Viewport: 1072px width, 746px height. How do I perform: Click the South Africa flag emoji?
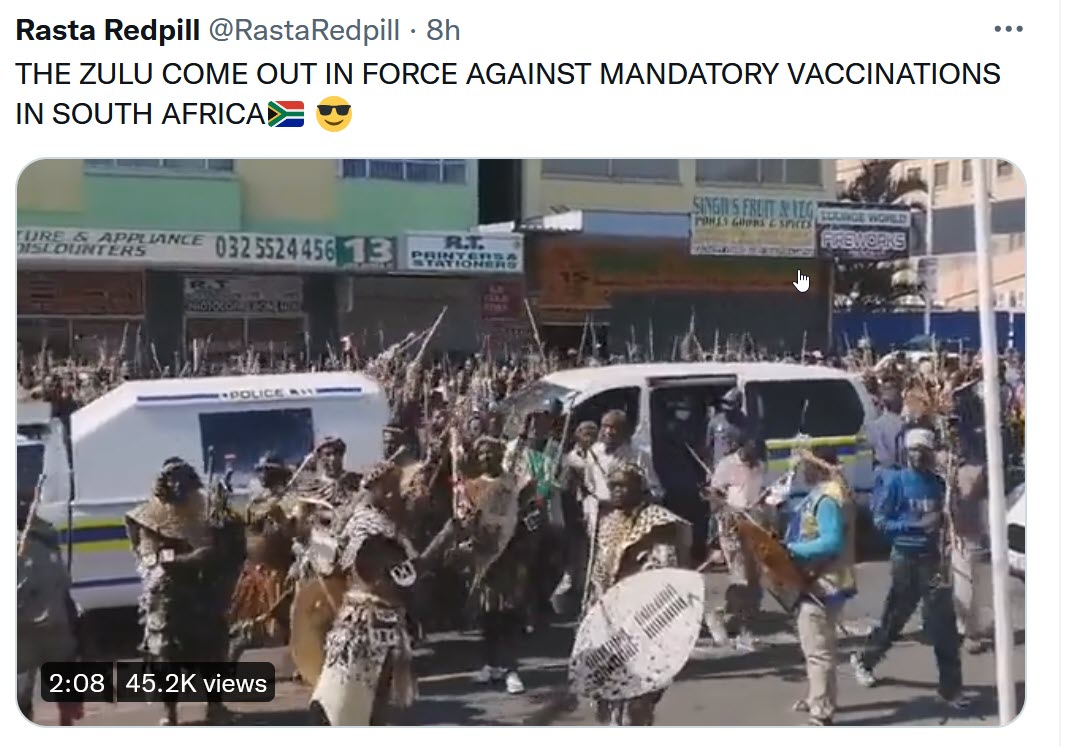point(286,114)
